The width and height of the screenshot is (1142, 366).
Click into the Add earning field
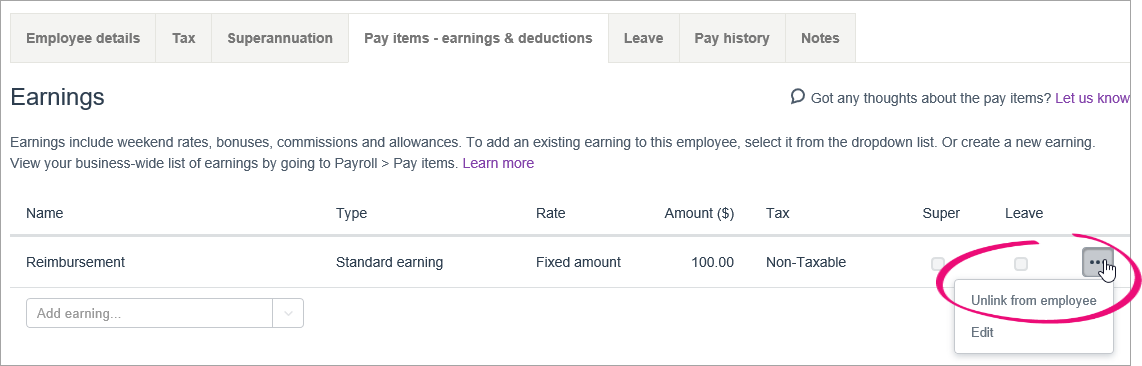coord(149,314)
